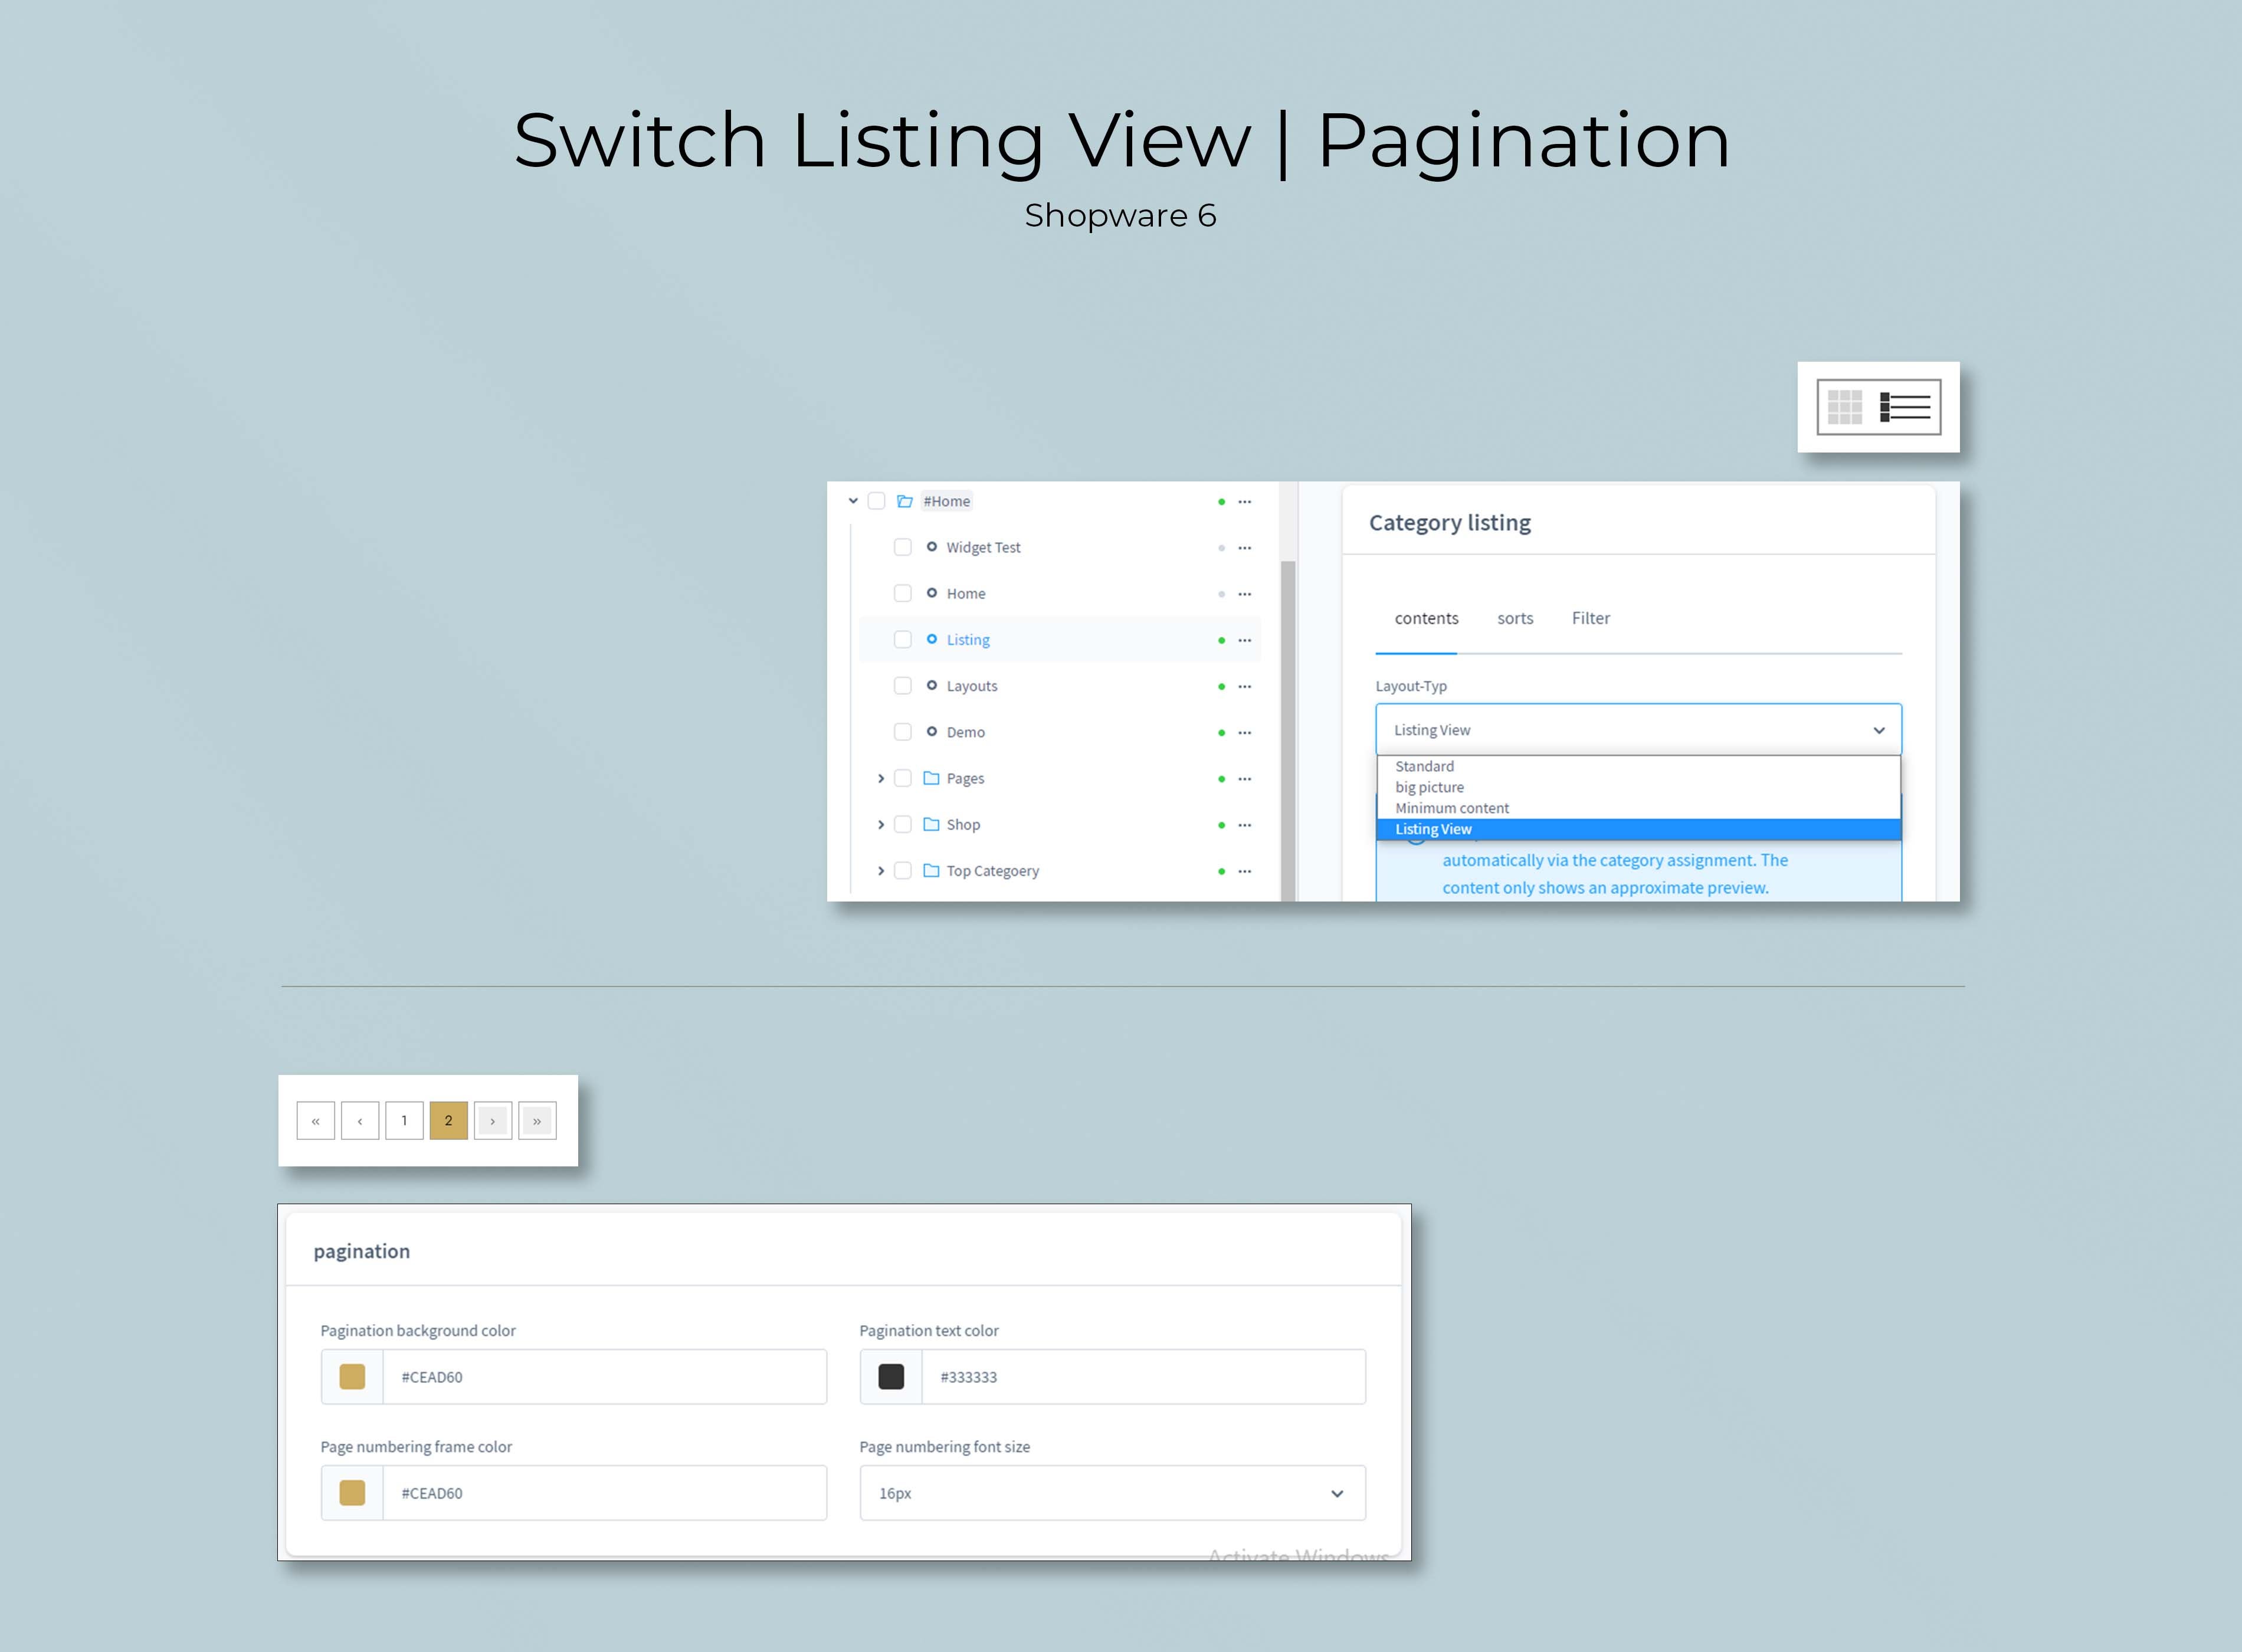Open Pagination background color swatch
The image size is (2242, 1652).
[352, 1377]
